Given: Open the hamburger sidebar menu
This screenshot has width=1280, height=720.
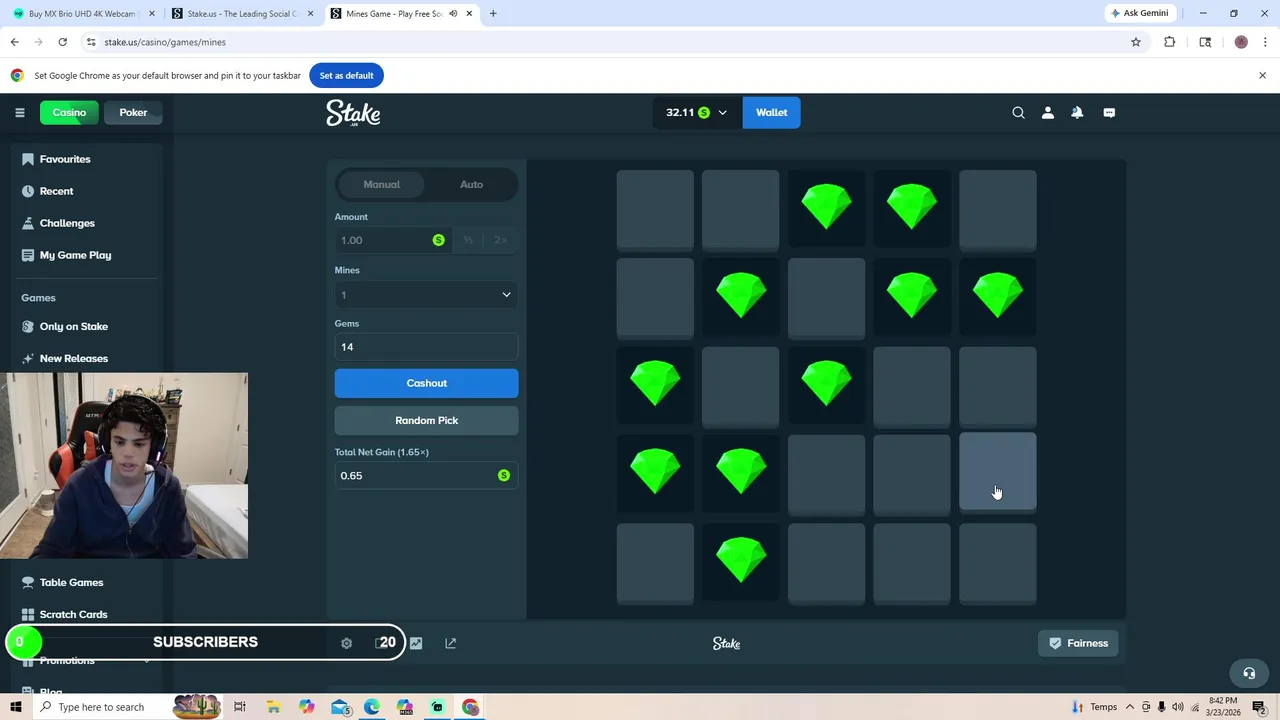Looking at the screenshot, I should pos(19,112).
